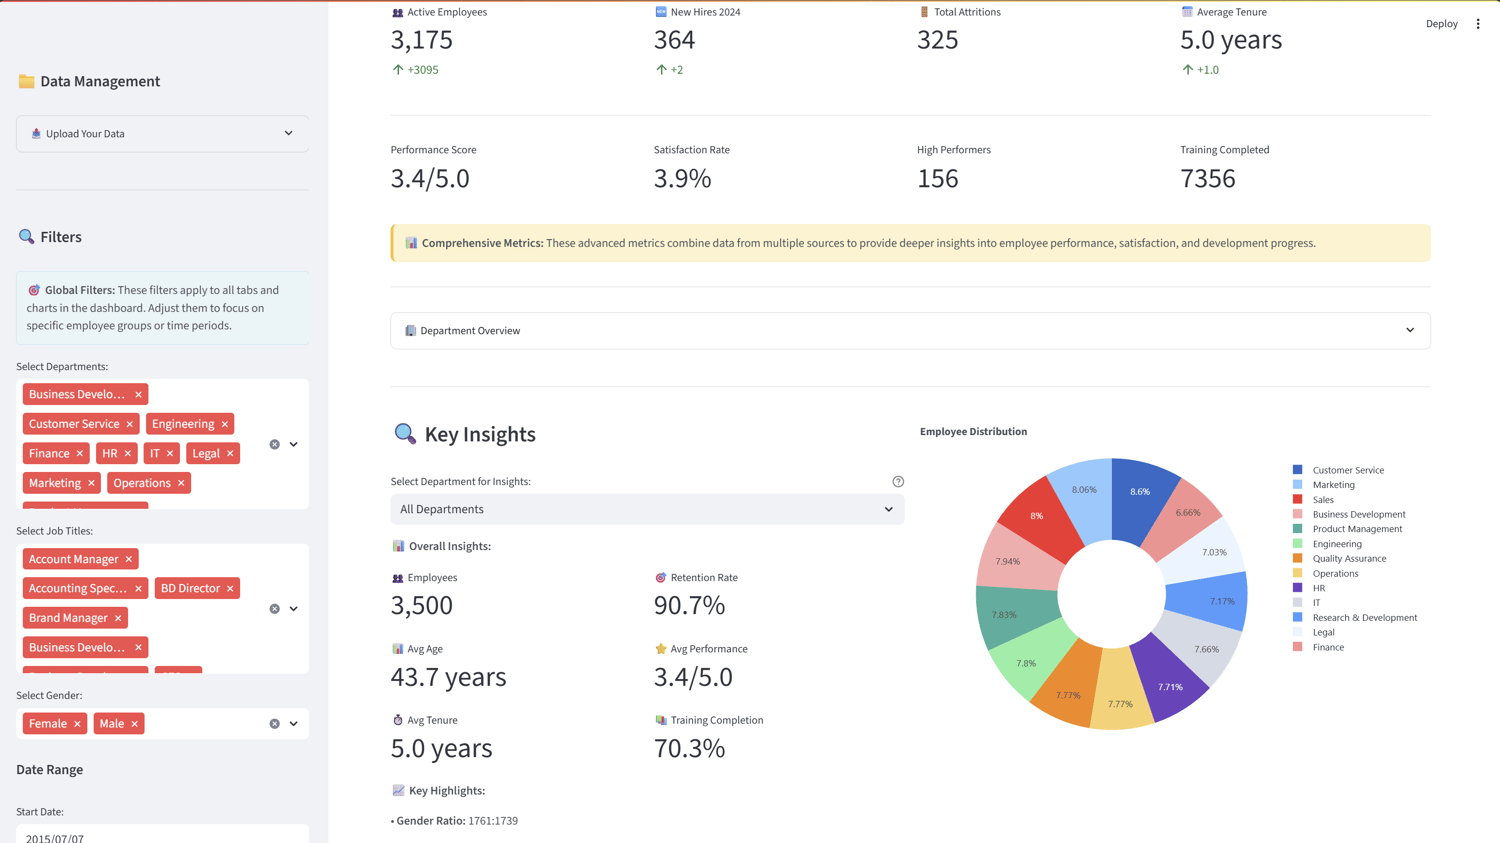This screenshot has height=843, width=1500.
Task: Open the Select Departments dropdown arrow
Action: (294, 444)
